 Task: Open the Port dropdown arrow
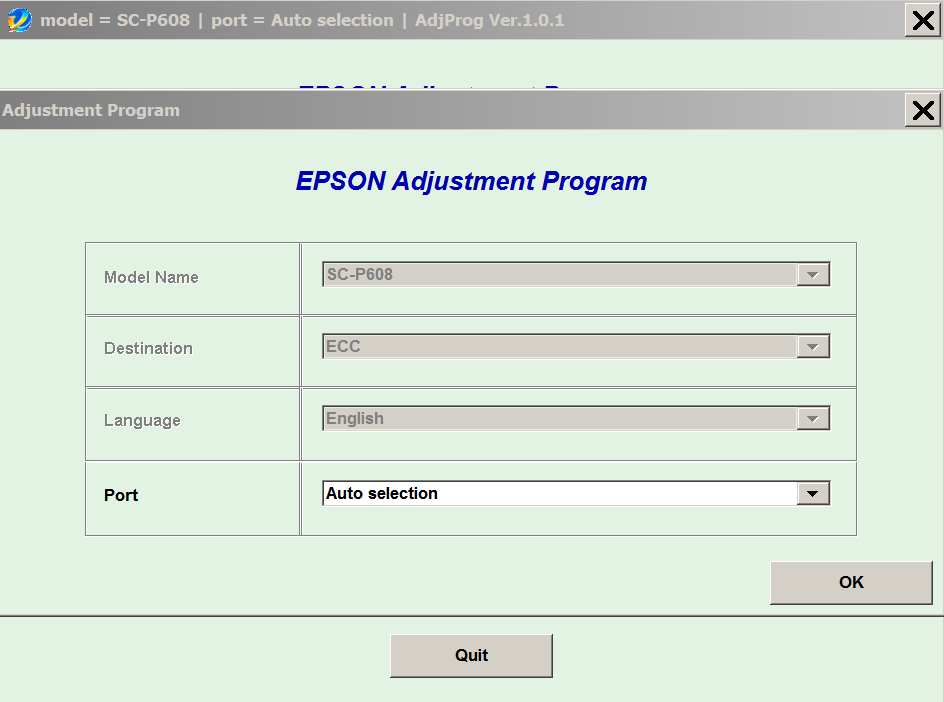(x=813, y=494)
